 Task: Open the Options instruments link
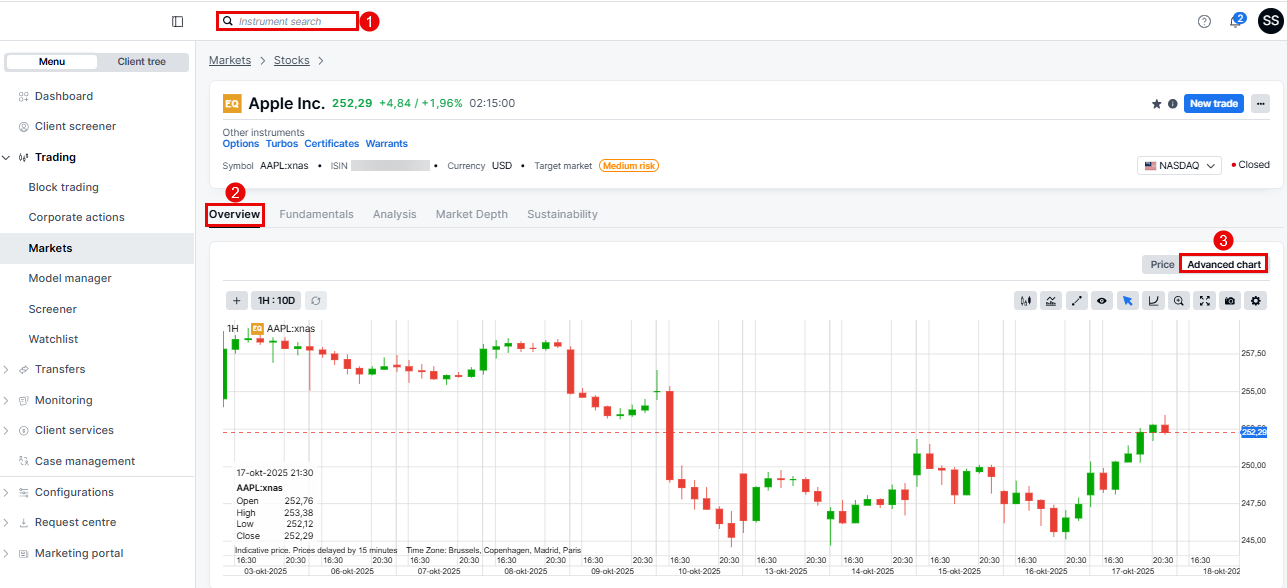pos(241,144)
